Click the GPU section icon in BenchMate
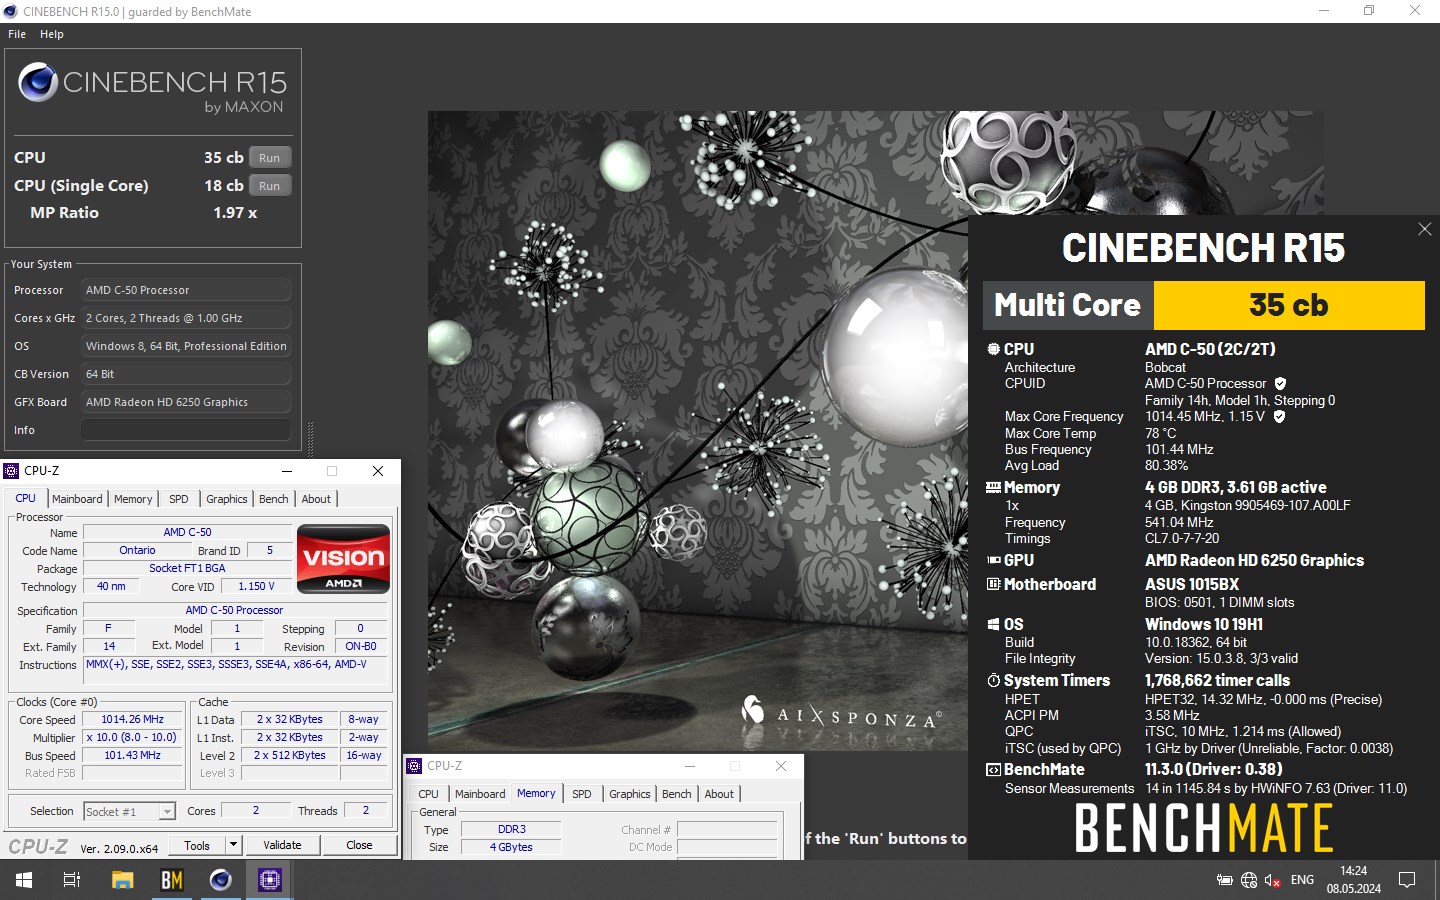The height and width of the screenshot is (900, 1440). click(x=994, y=561)
